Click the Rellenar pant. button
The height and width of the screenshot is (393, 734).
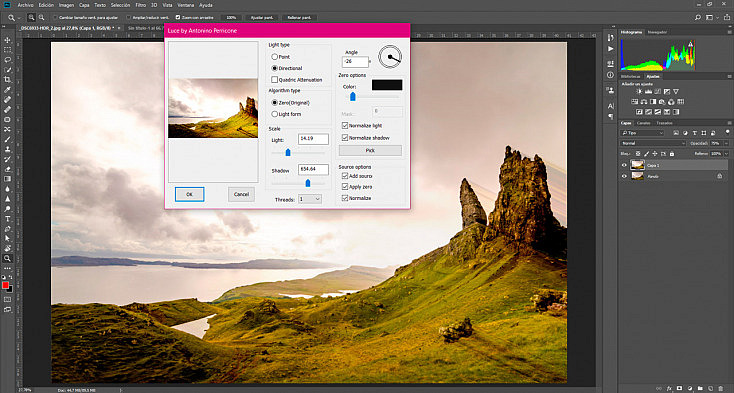tap(300, 17)
